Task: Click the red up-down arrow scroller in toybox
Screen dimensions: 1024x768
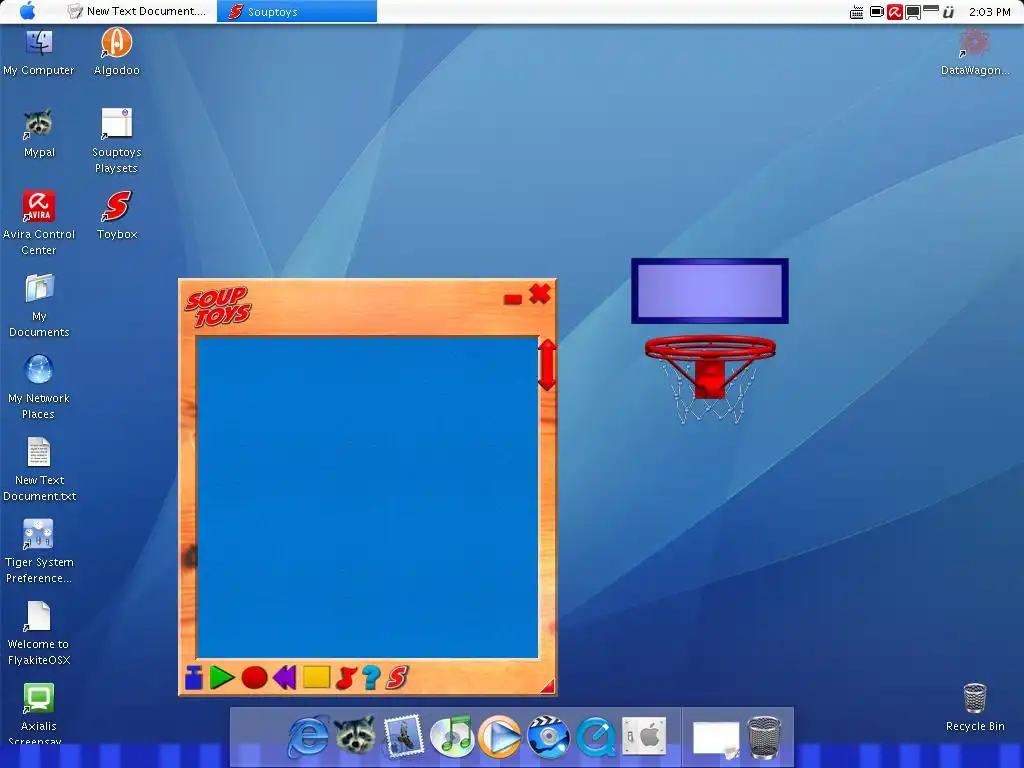Action: point(547,364)
